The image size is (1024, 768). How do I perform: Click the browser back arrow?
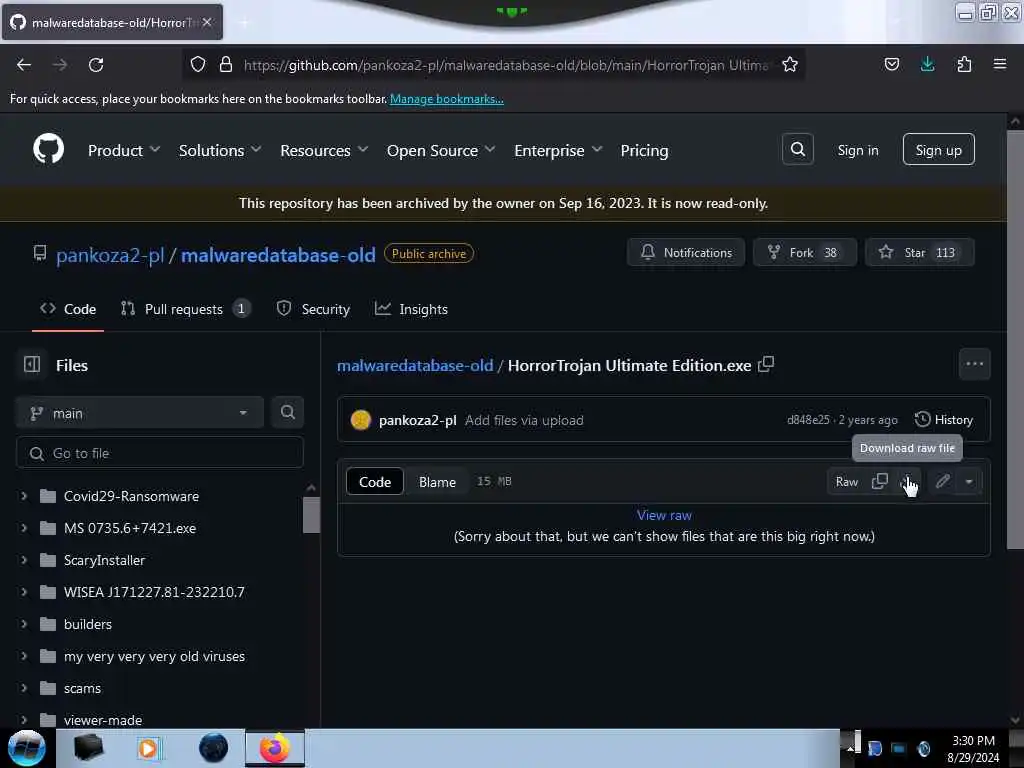point(24,65)
